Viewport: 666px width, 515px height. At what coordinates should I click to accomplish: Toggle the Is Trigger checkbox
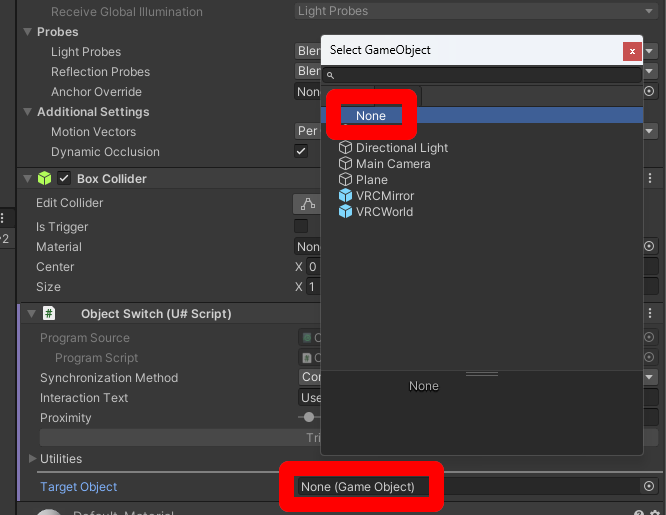pos(301,226)
